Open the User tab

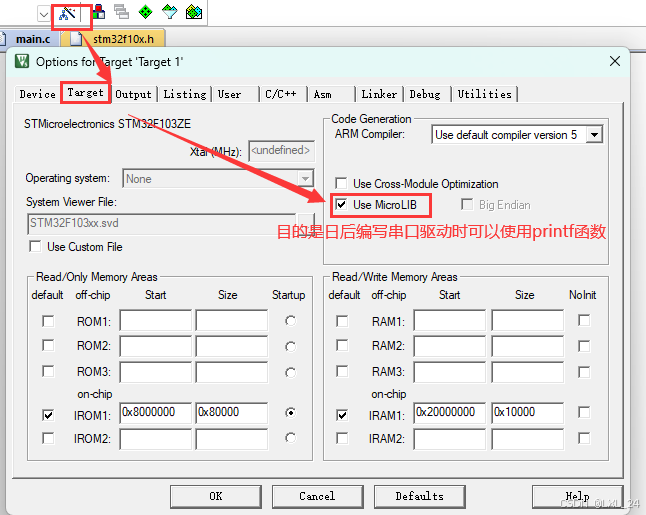pos(235,94)
